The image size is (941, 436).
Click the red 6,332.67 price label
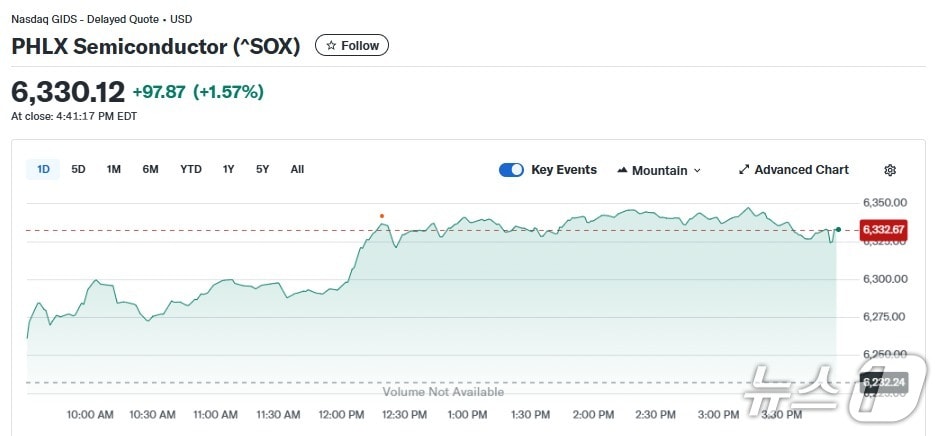(883, 230)
